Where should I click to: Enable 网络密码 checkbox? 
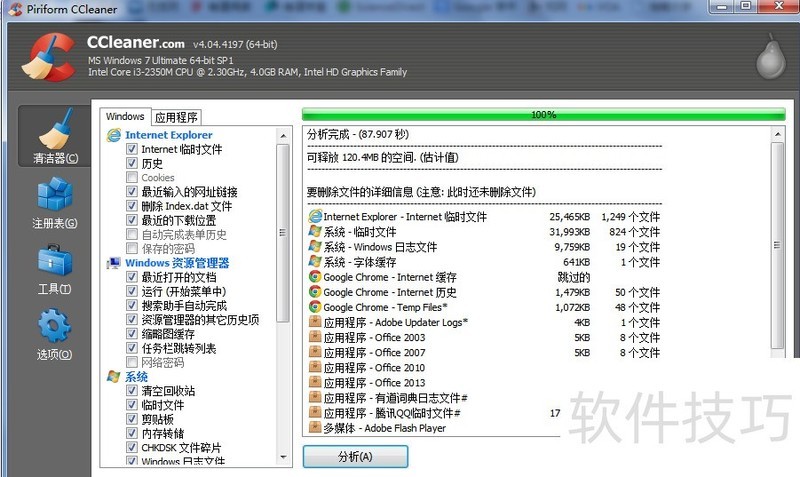point(132,362)
